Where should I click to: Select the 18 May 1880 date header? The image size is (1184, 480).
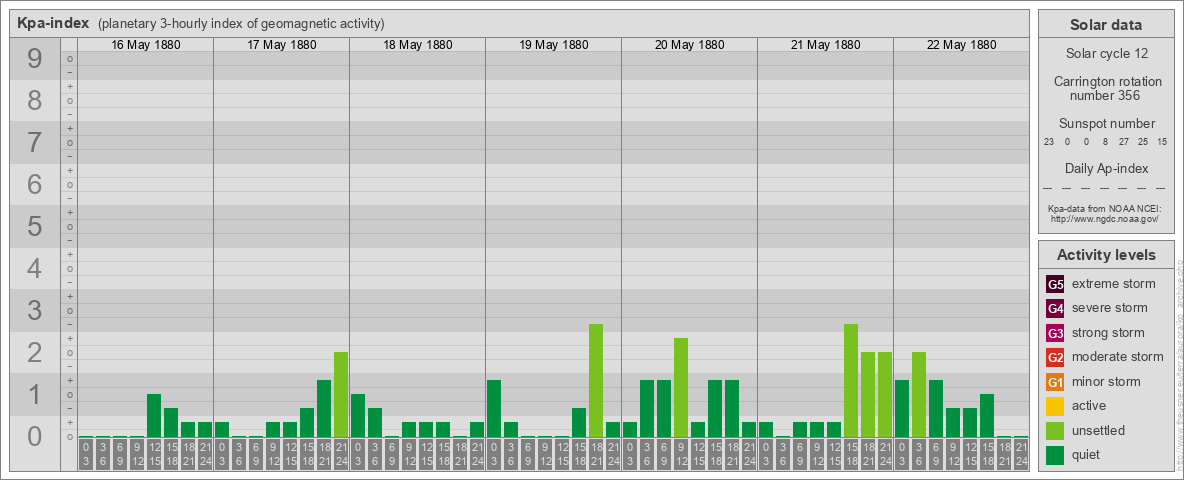(x=418, y=45)
